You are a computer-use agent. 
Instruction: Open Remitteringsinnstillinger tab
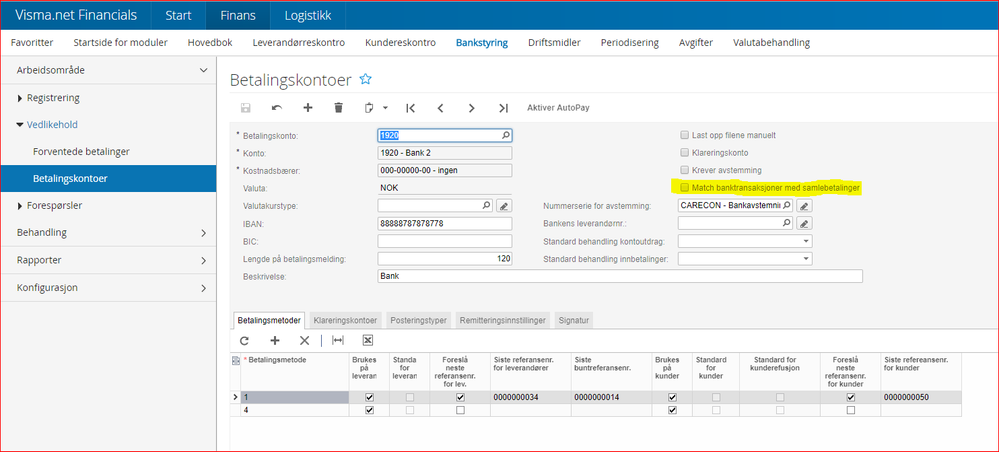click(503, 321)
